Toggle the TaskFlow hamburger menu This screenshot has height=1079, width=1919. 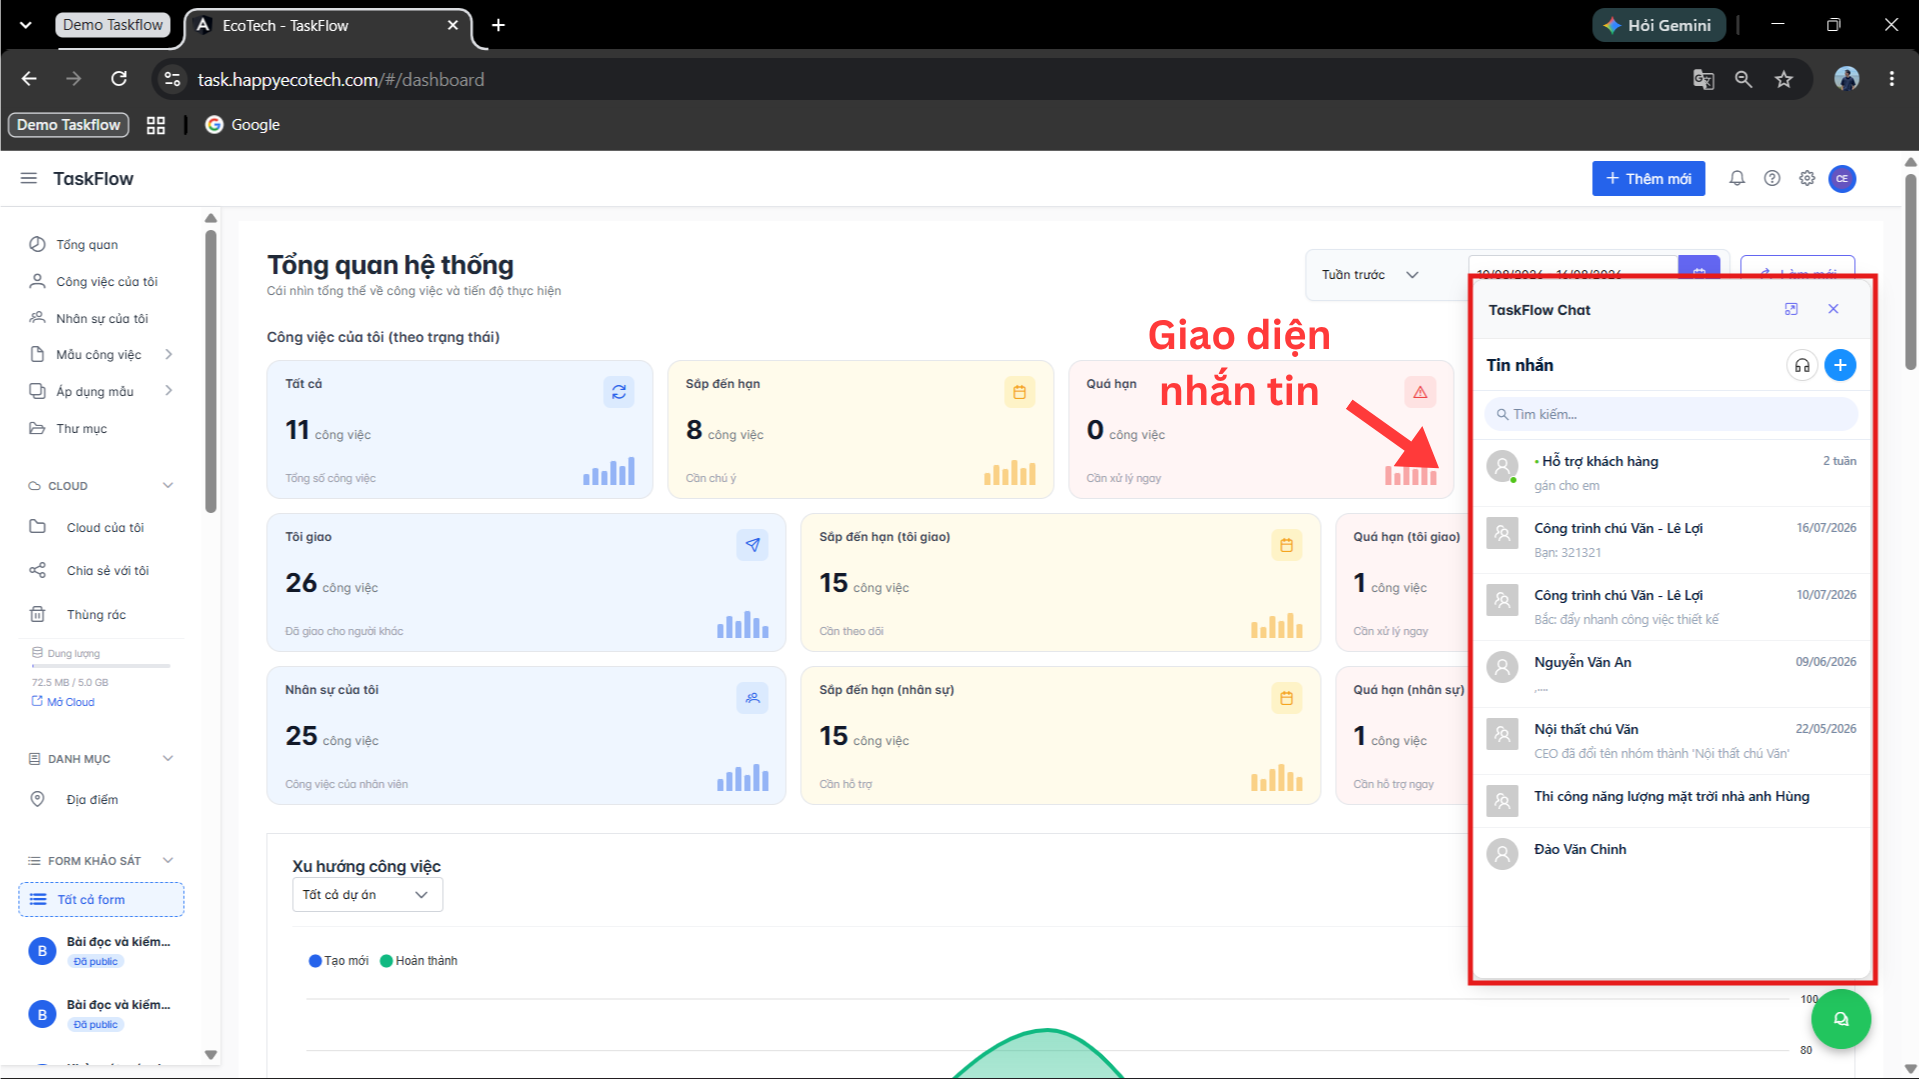tap(29, 178)
